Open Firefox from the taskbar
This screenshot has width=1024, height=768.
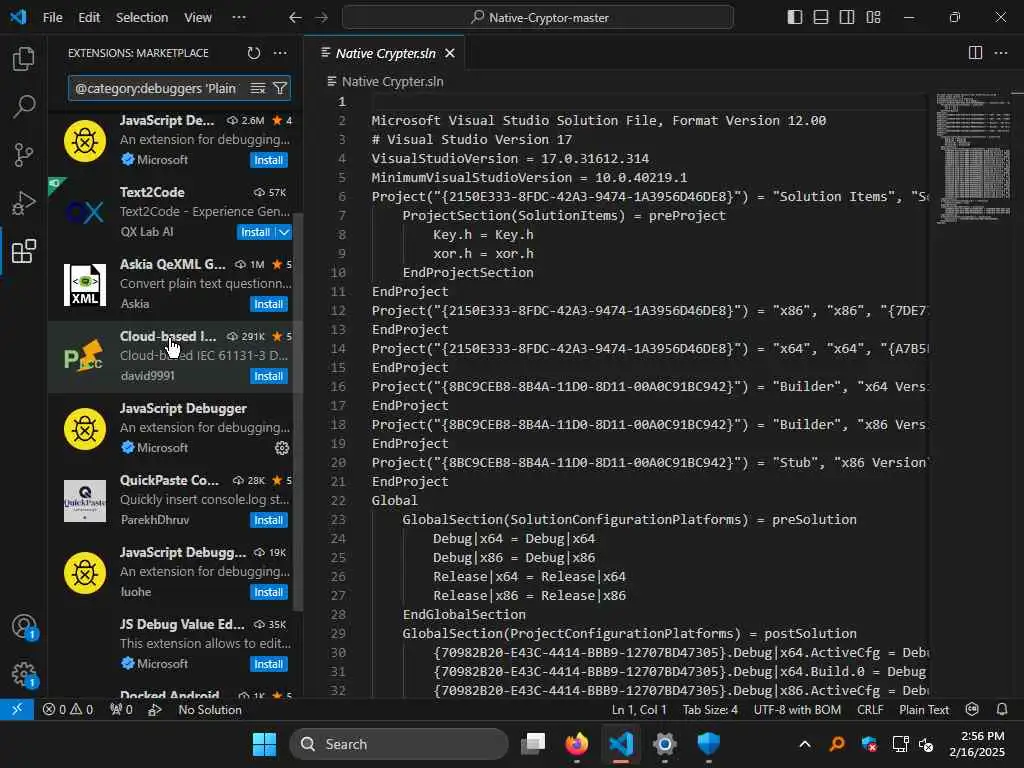[x=577, y=744]
